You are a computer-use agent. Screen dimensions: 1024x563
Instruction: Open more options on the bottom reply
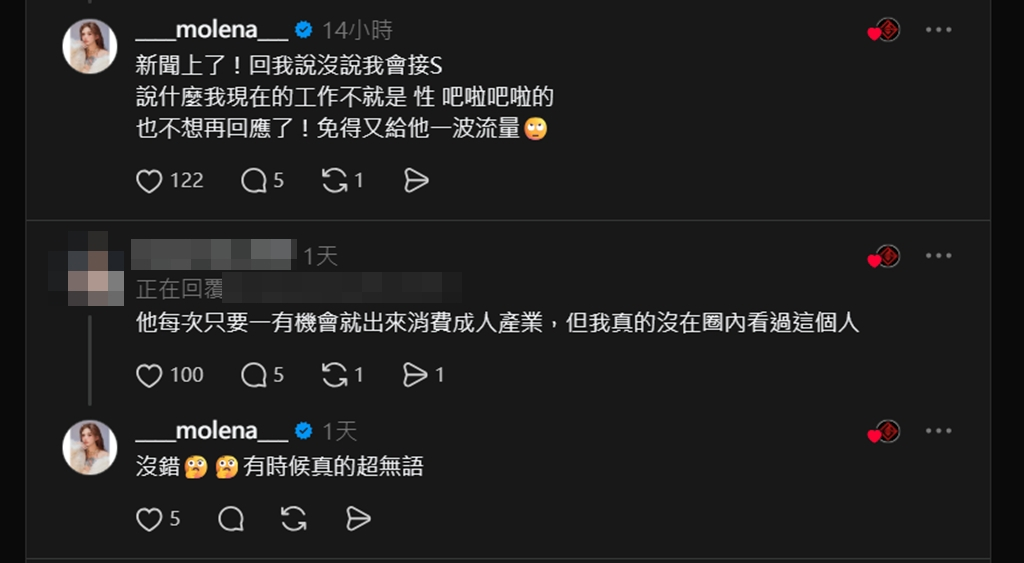click(938, 431)
